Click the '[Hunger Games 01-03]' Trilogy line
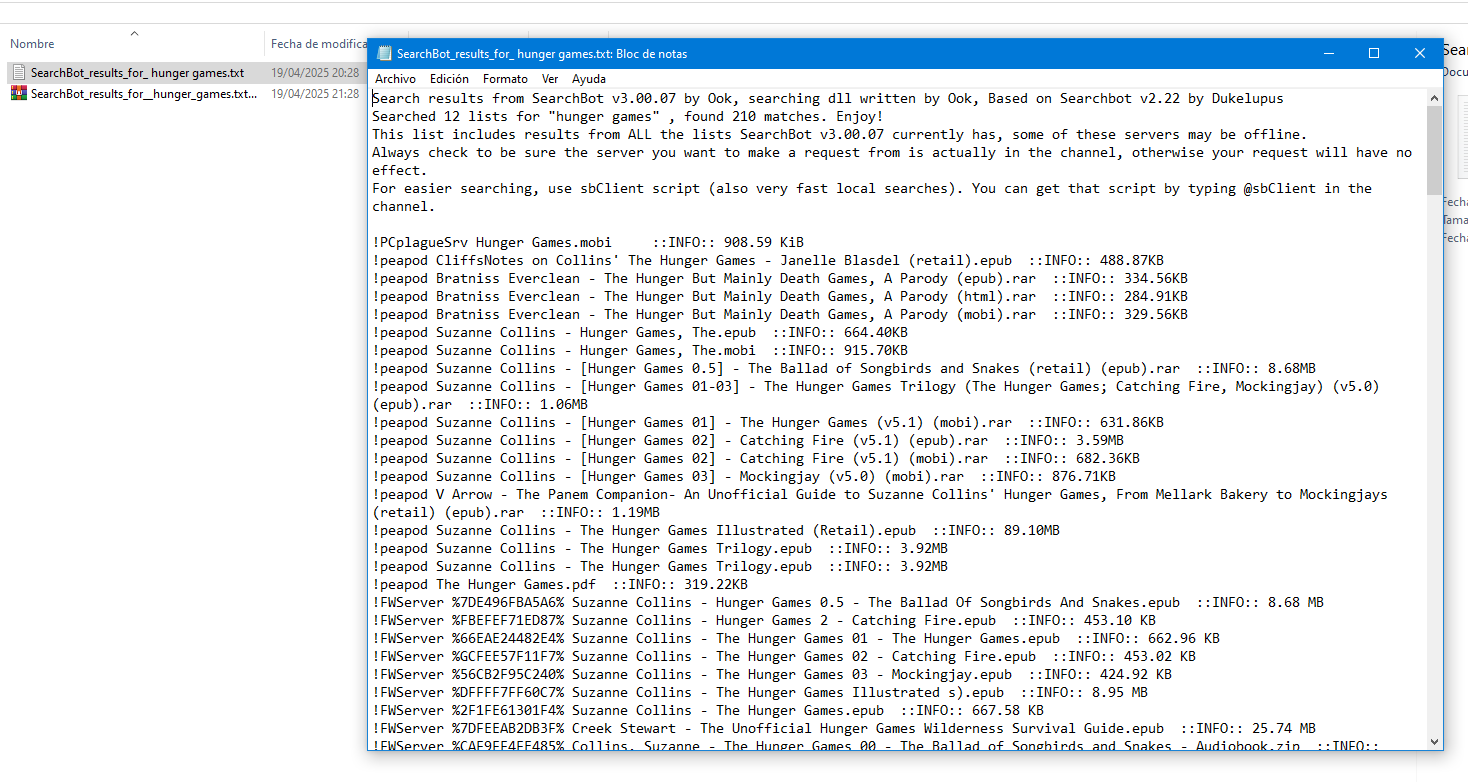 pos(876,395)
